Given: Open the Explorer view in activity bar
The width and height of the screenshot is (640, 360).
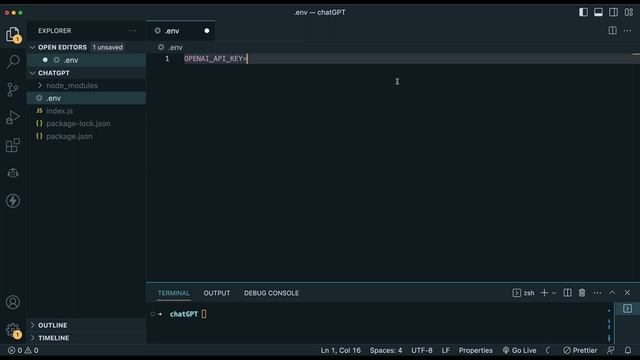Looking at the screenshot, I should [13, 35].
